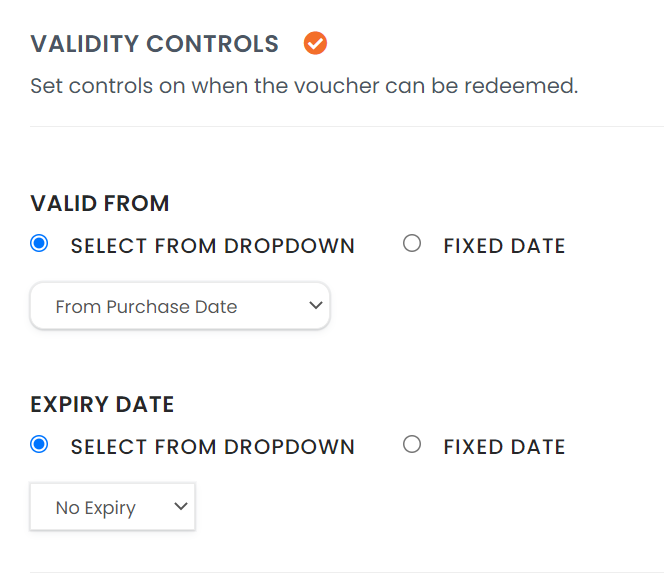Select the Expiry Date dropdown radio button
This screenshot has height=577, width=664.
pyautogui.click(x=40, y=445)
